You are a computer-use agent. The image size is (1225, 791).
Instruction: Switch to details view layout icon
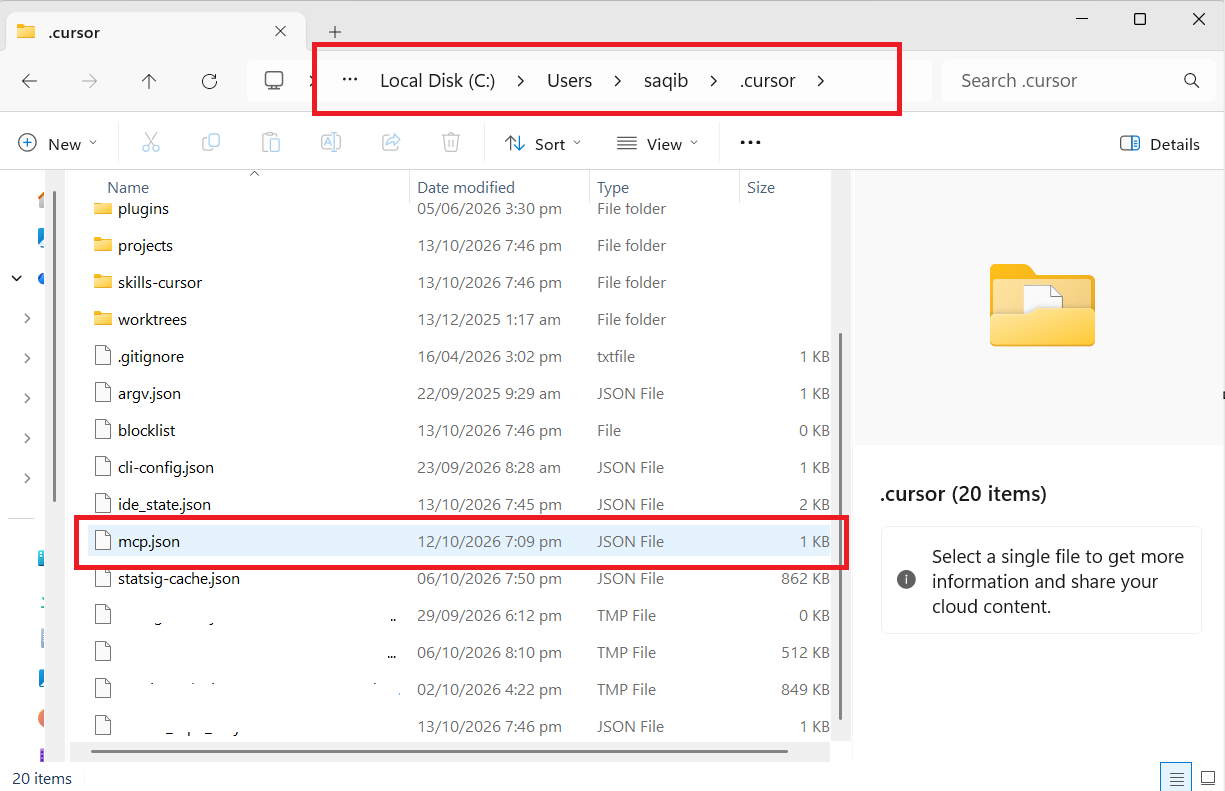1177,777
